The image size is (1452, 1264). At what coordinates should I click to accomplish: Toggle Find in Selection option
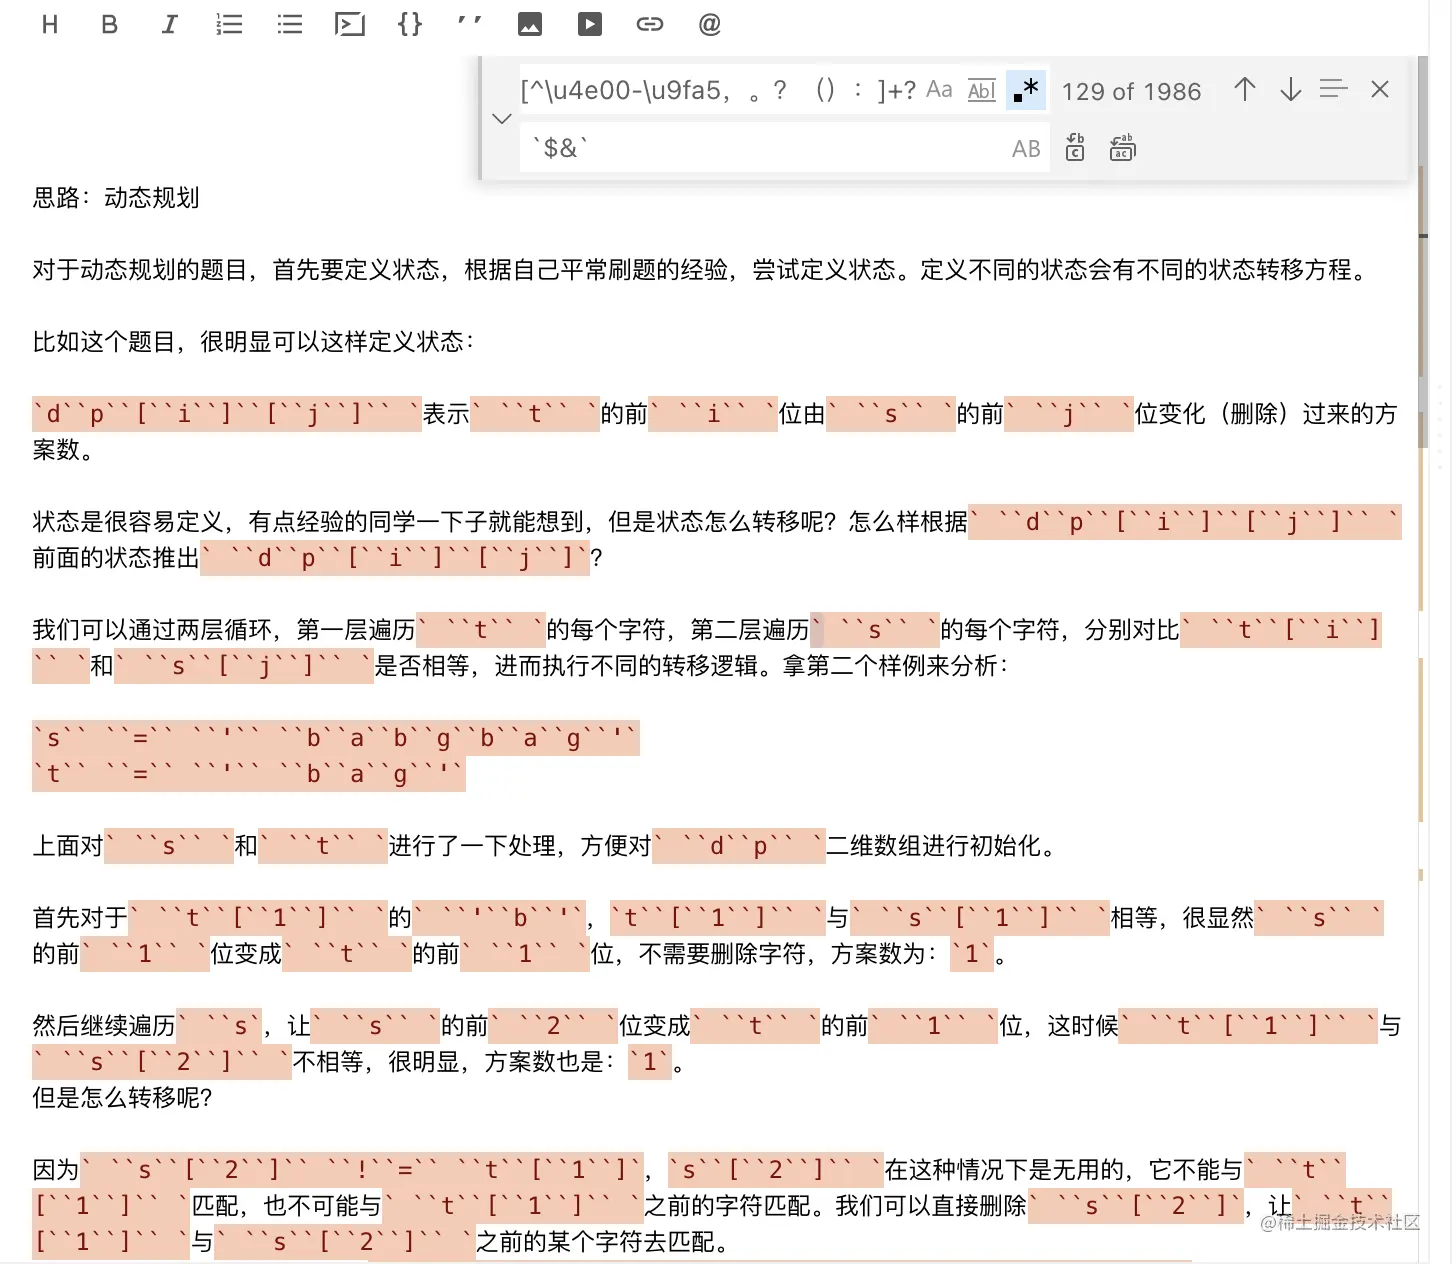point(1334,90)
